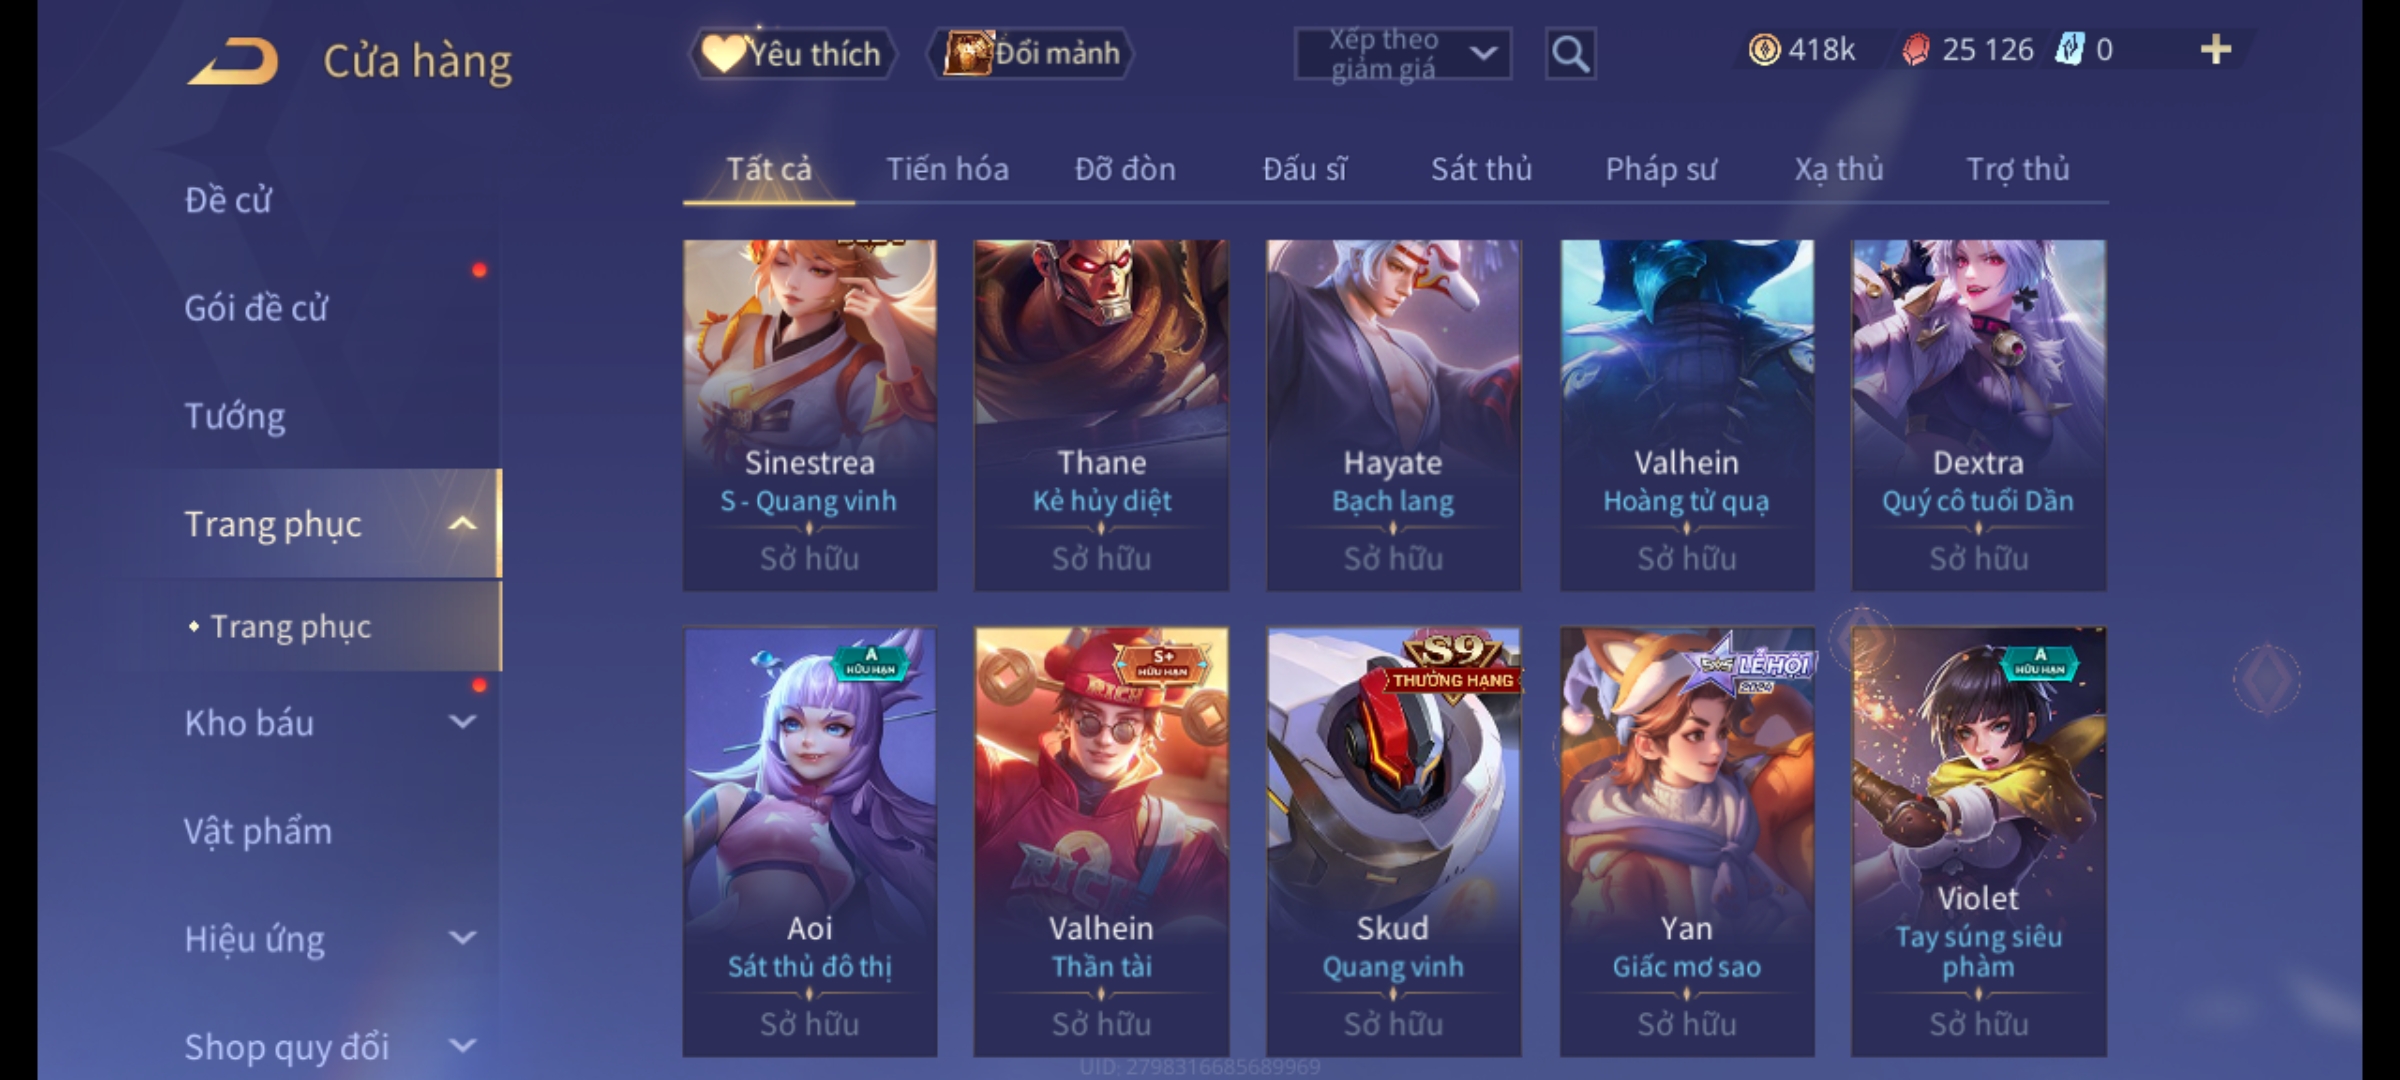The height and width of the screenshot is (1080, 2400).
Task: Tap the blue voucher currency icon
Action: 2069,50
